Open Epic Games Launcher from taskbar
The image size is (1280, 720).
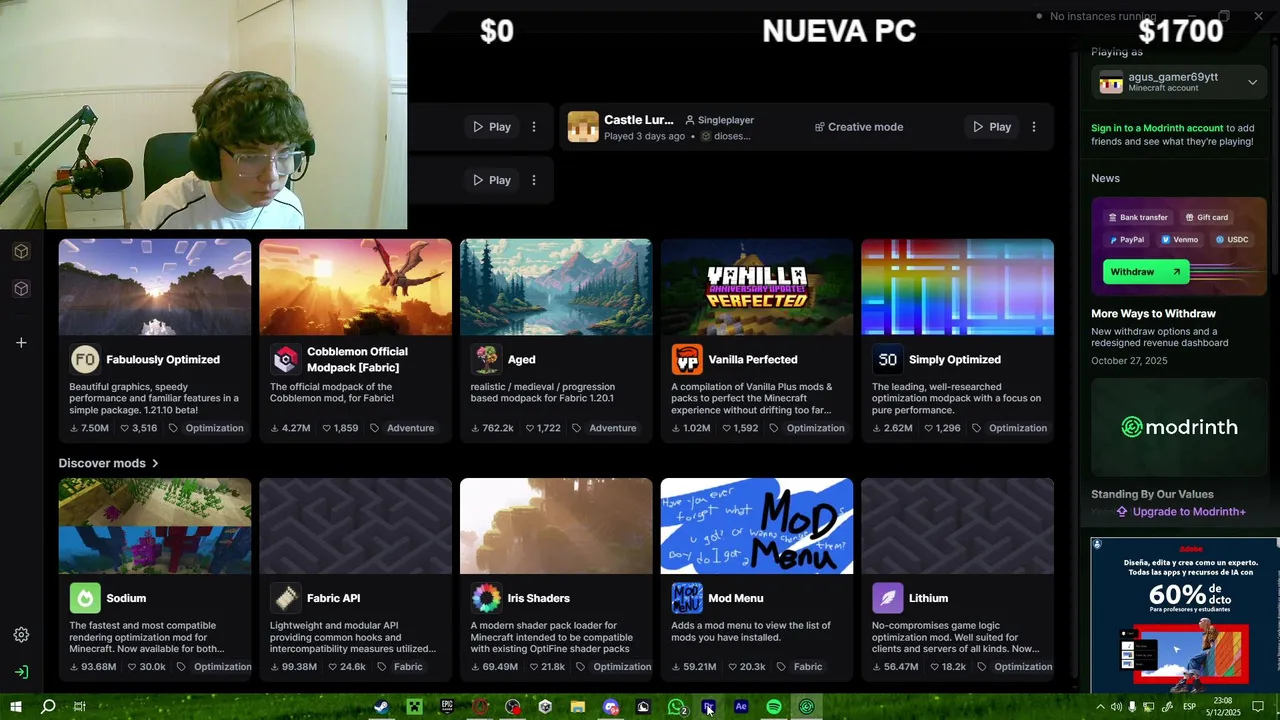(x=447, y=707)
